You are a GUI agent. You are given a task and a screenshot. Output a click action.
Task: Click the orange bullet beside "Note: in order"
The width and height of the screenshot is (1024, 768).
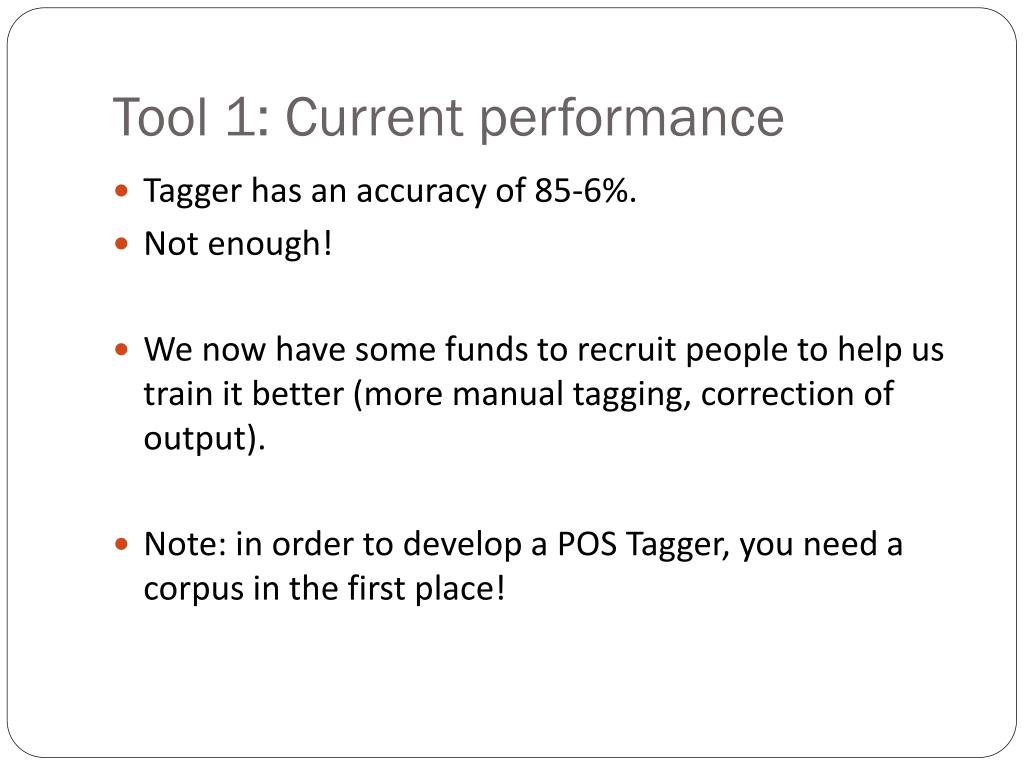click(121, 543)
